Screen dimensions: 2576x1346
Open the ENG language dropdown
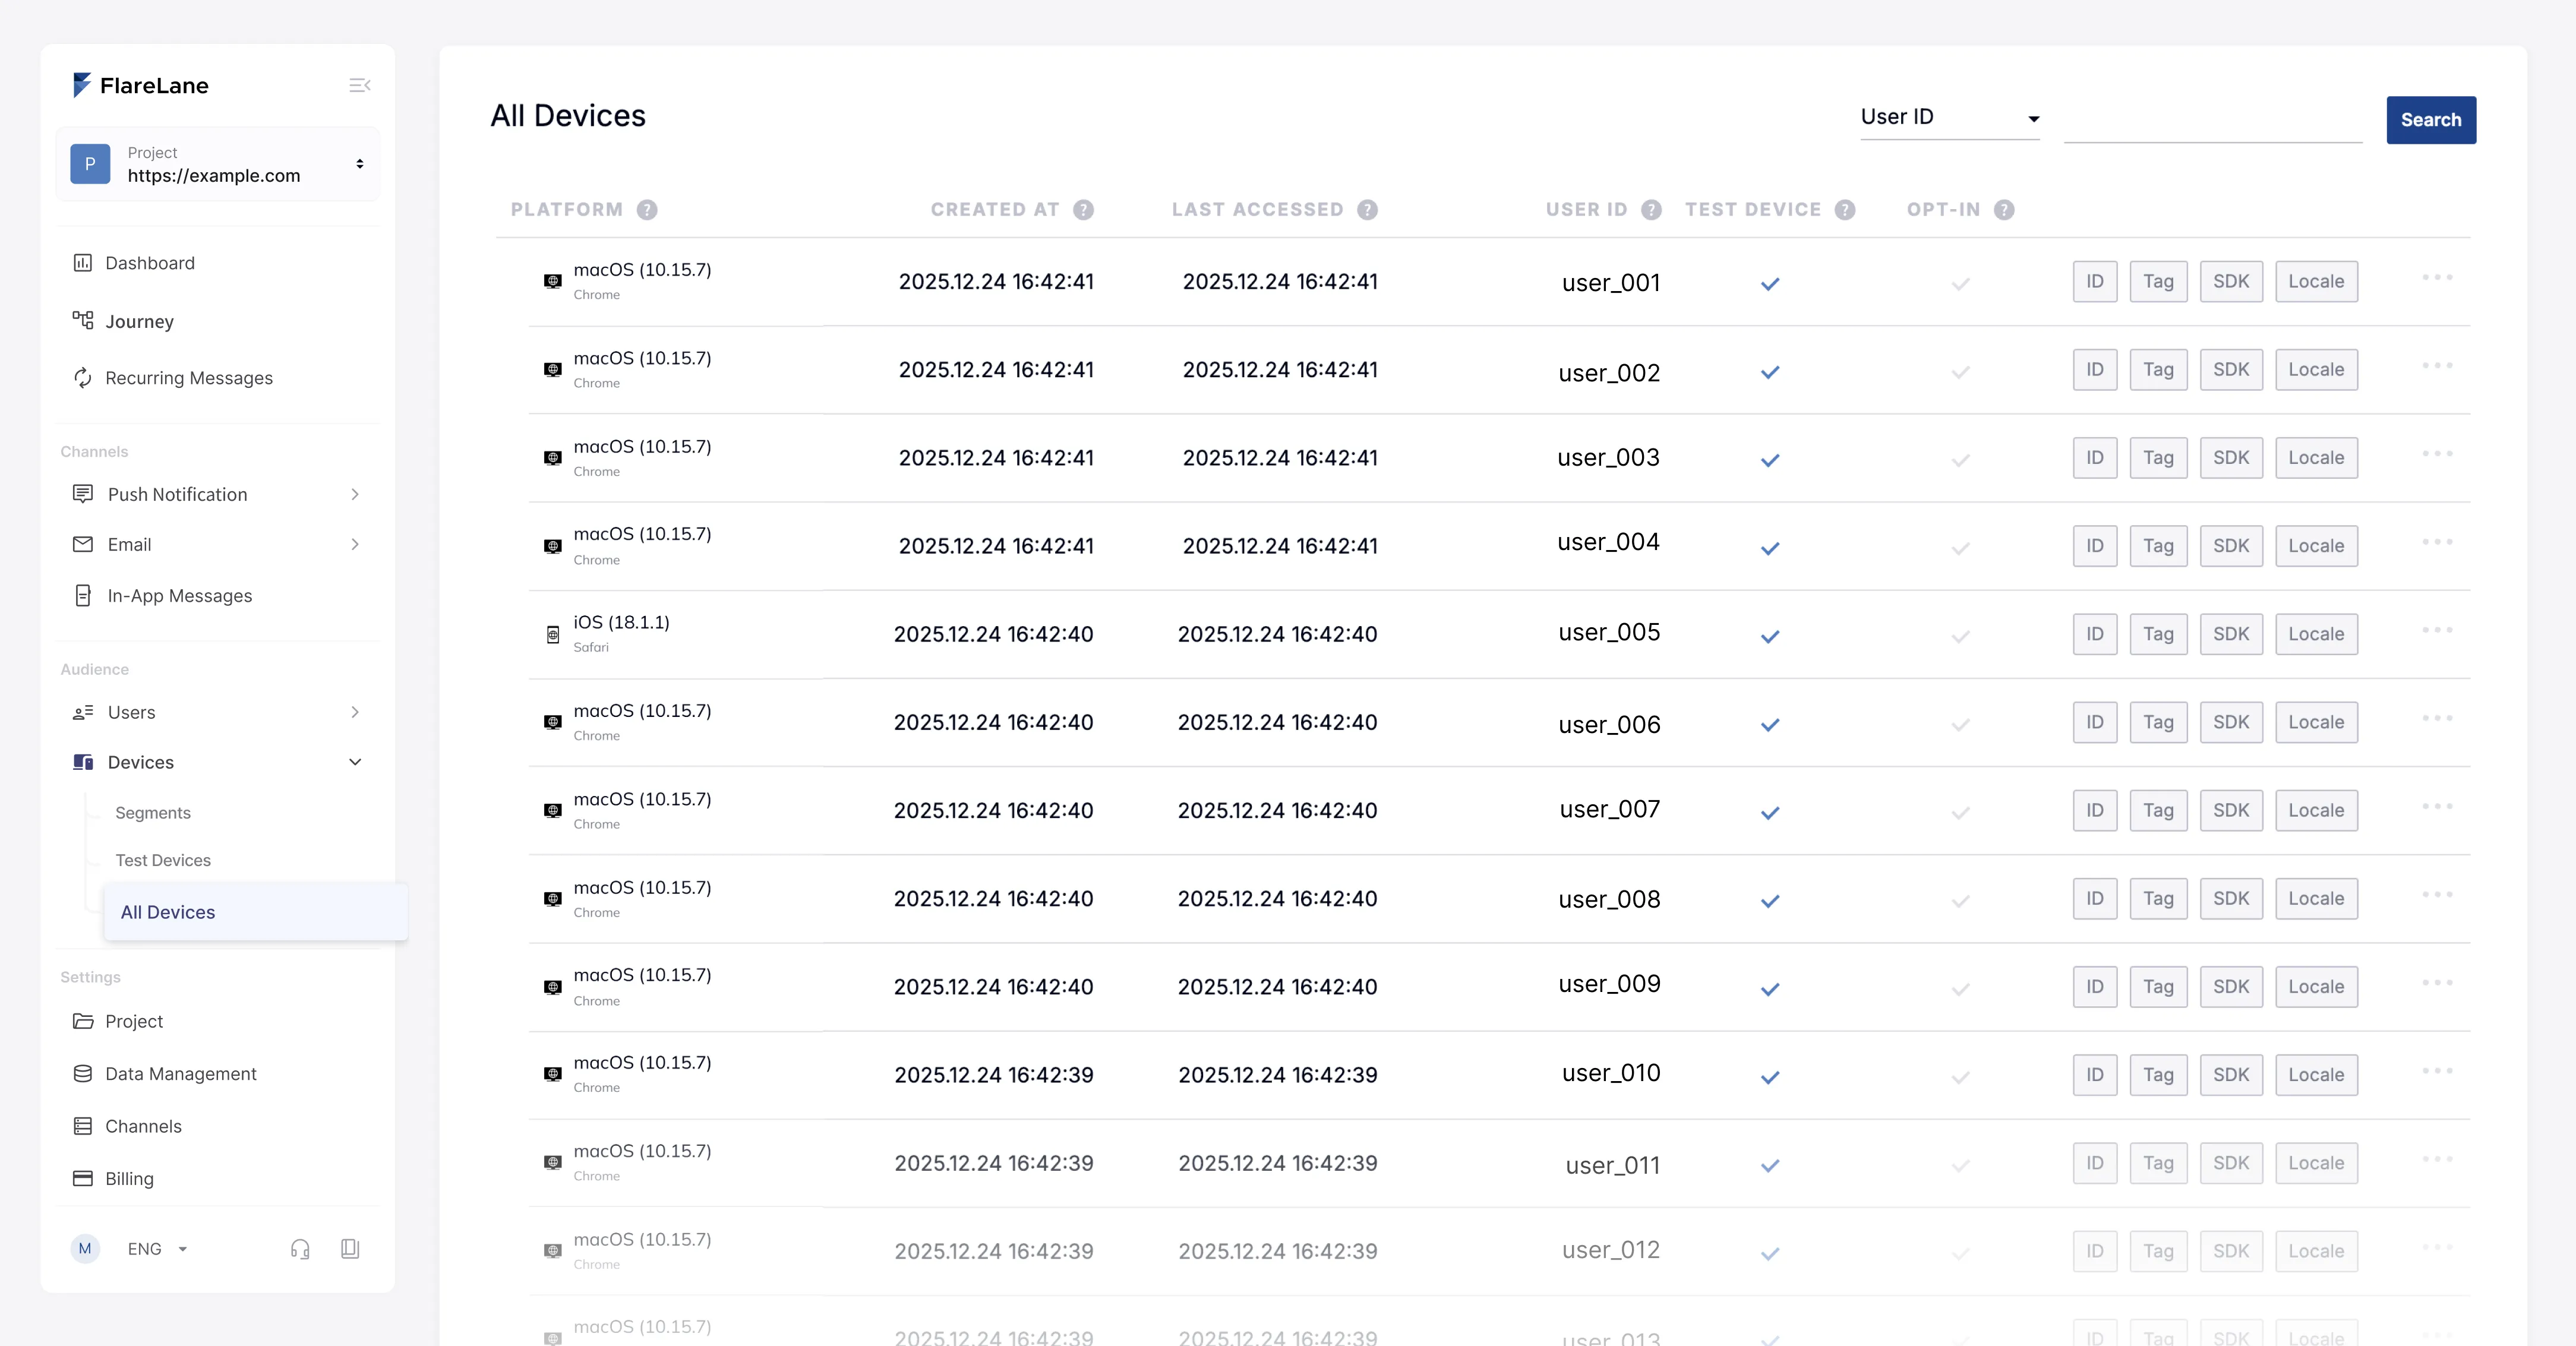(x=158, y=1248)
